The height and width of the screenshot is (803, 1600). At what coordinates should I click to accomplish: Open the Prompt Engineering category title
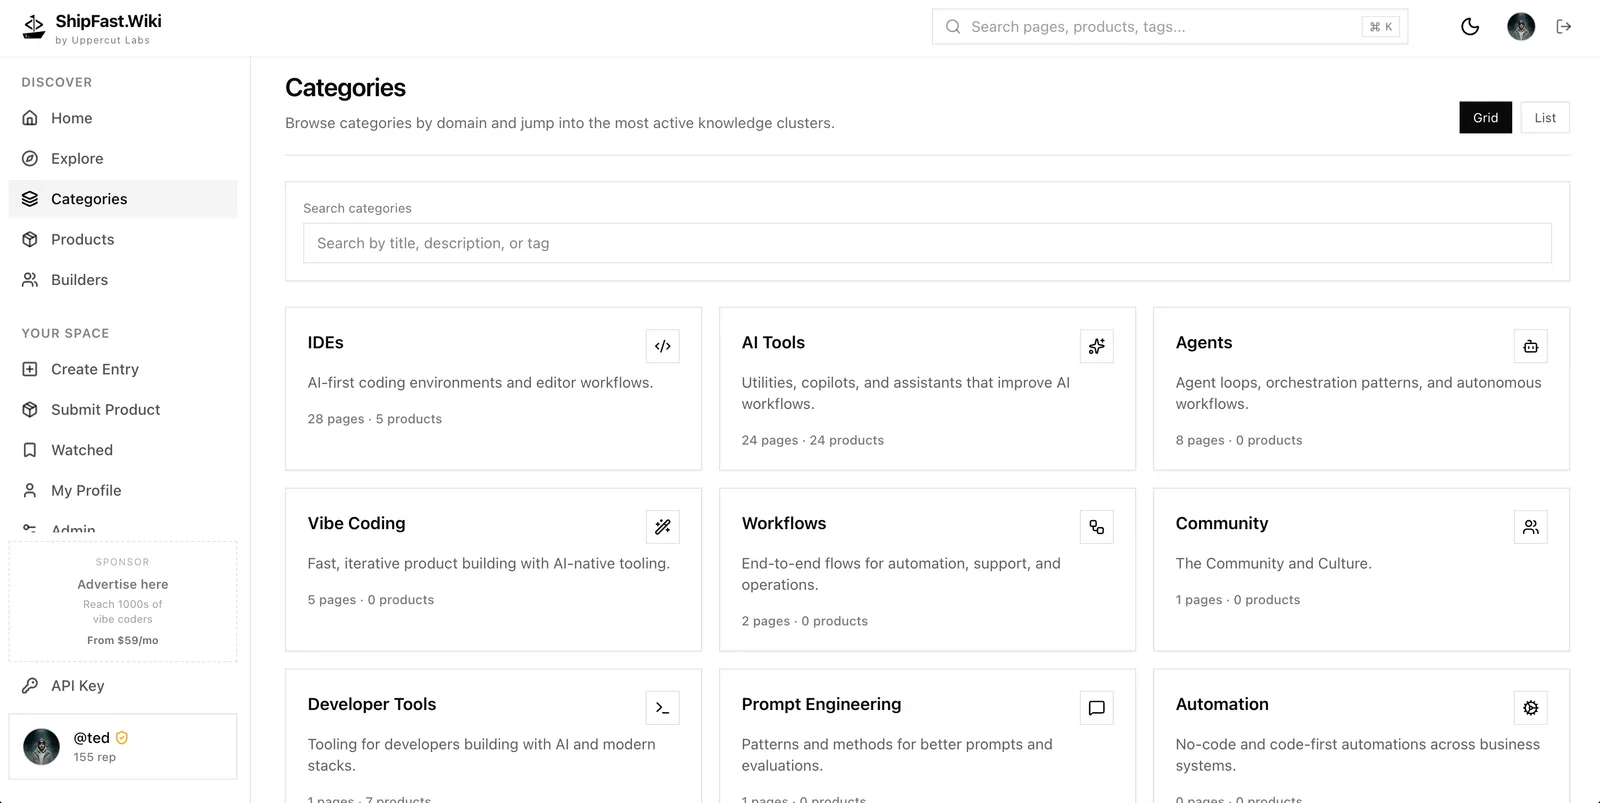coord(821,705)
